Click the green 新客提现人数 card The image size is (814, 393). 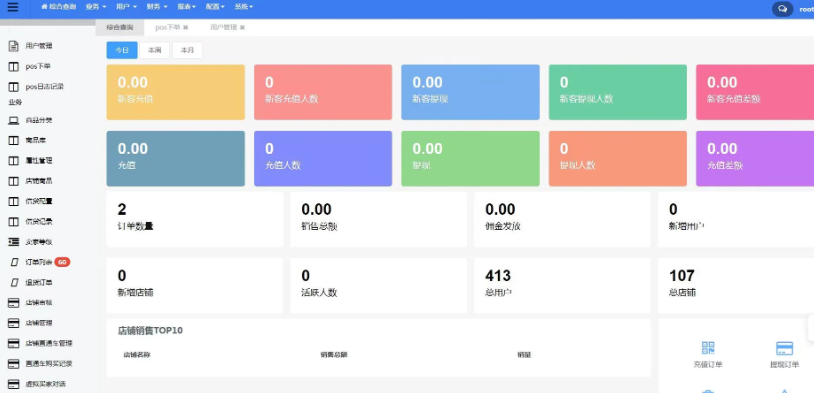618,92
